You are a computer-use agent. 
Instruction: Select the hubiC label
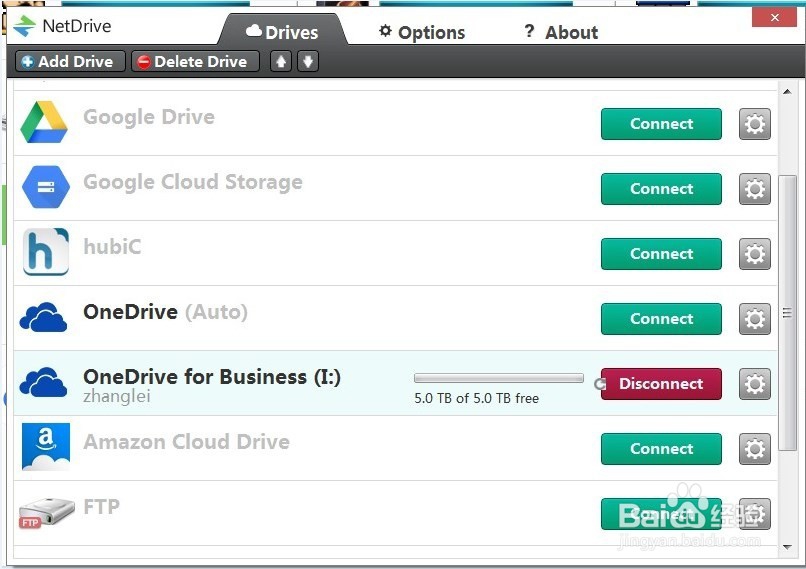(112, 247)
